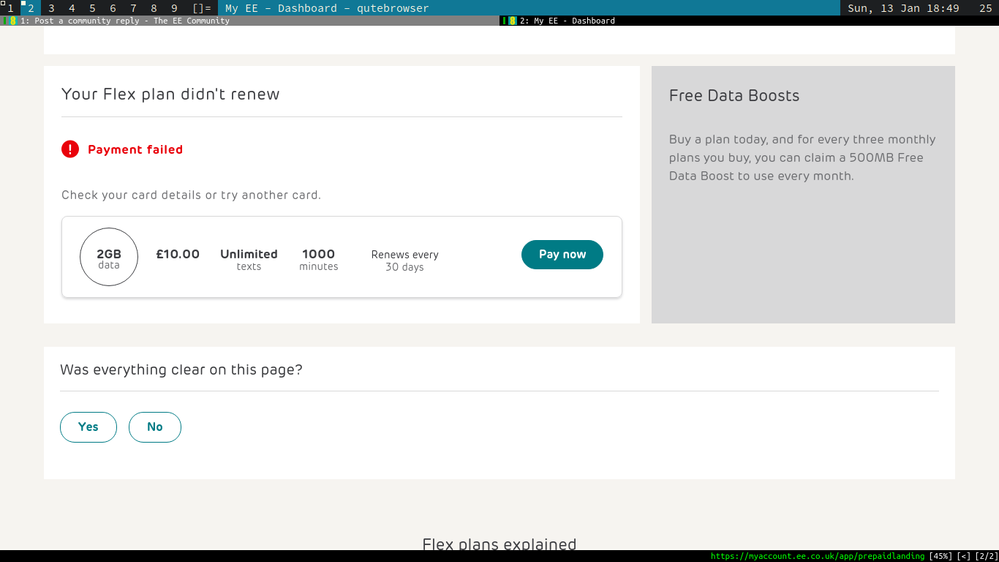Open the Post a community reply tab
This screenshot has height=562, width=999.
tap(125, 20)
